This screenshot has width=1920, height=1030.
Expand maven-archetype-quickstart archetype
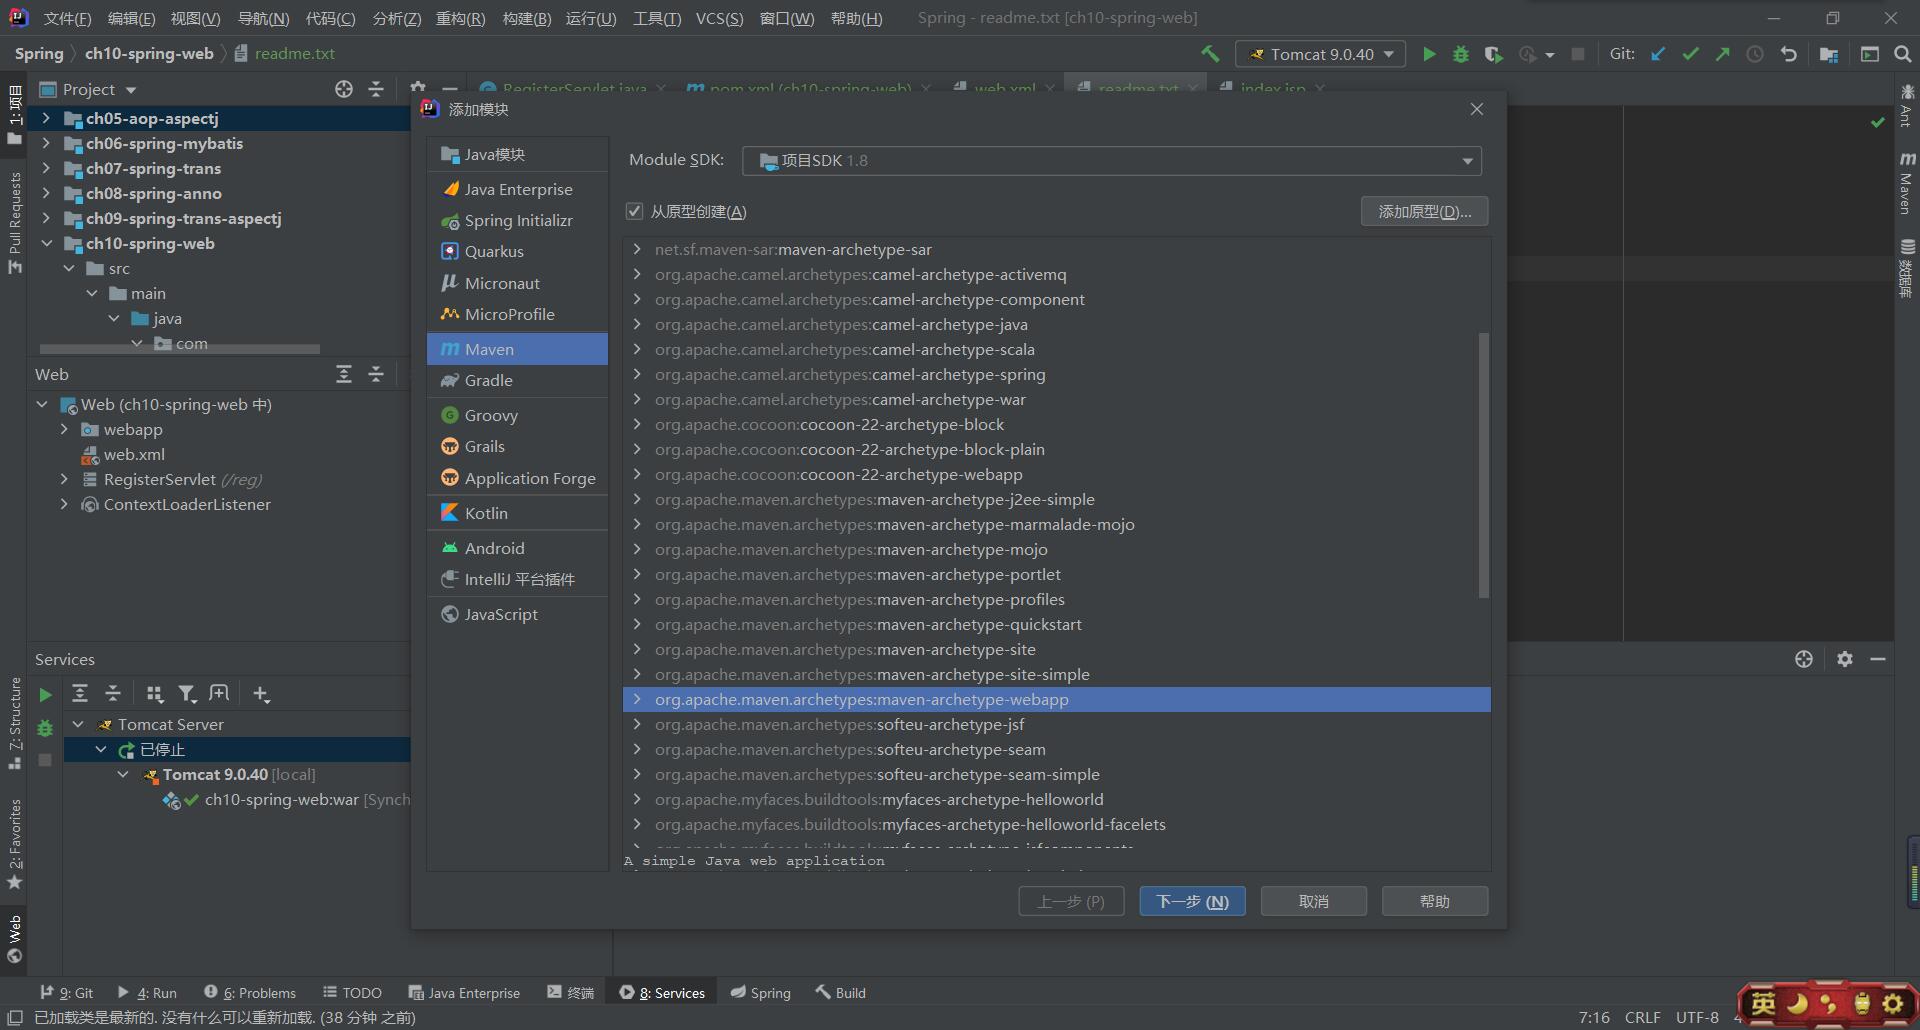pos(637,624)
